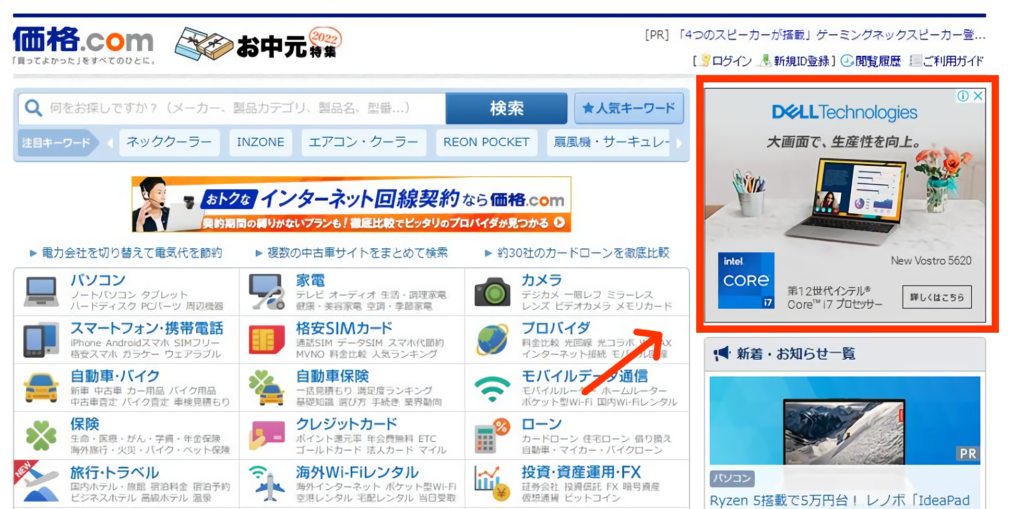Viewport: 1024px width, 509px height.
Task: Click the インターネット回線契約 banner
Action: (x=351, y=204)
